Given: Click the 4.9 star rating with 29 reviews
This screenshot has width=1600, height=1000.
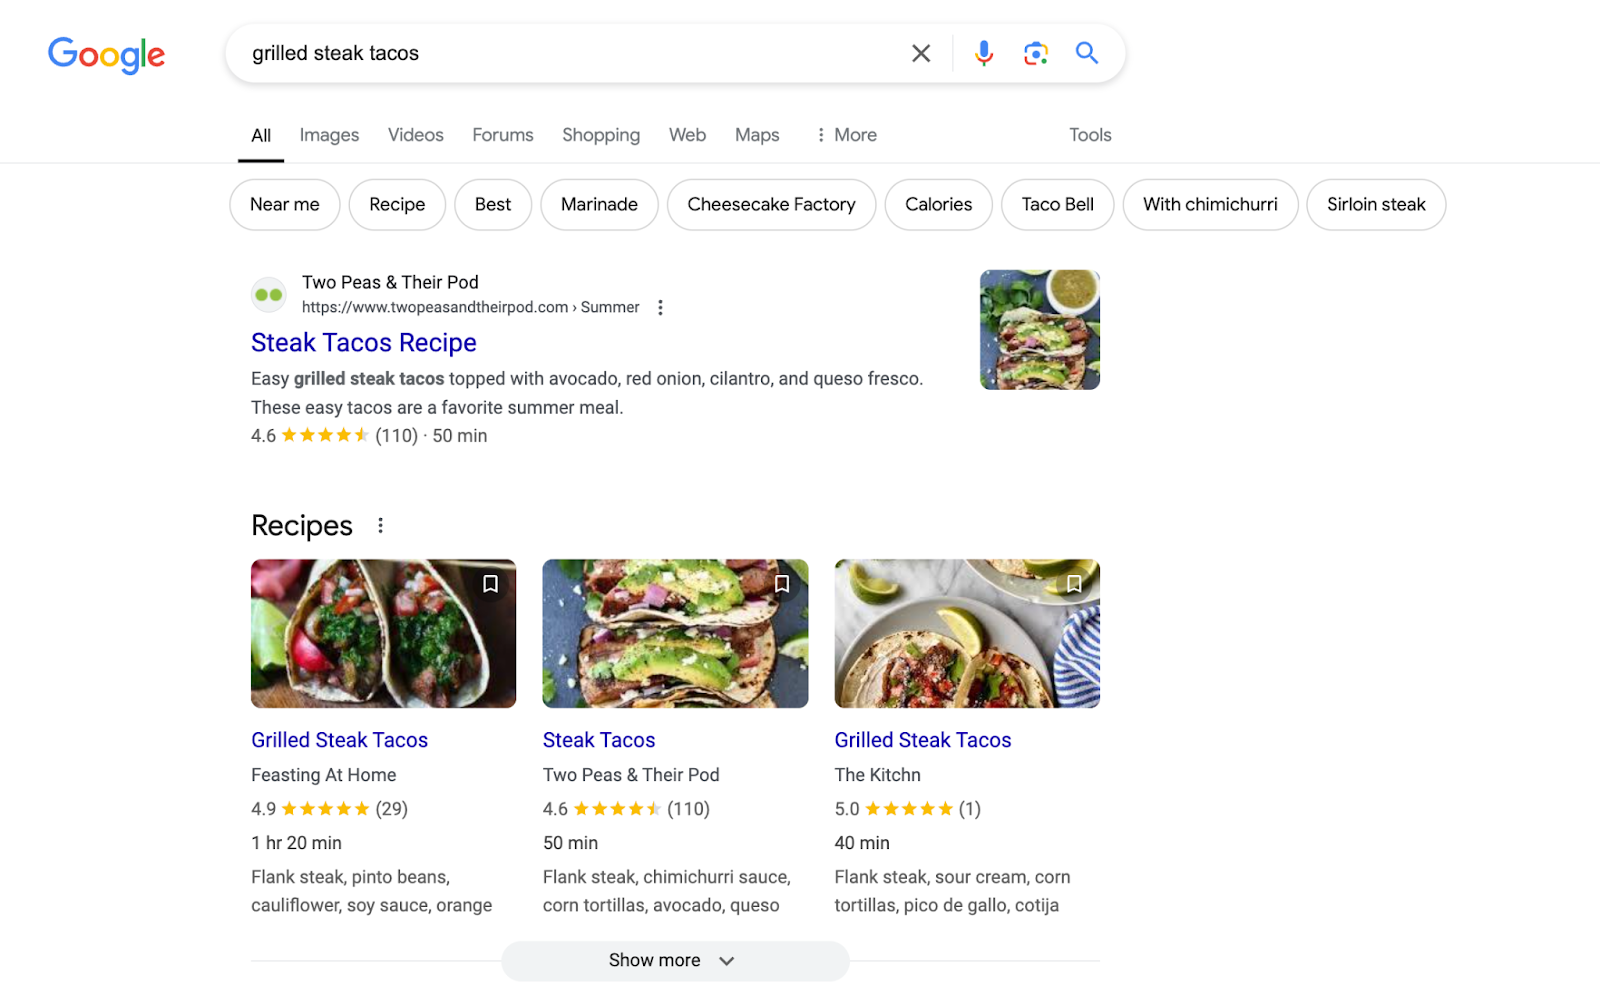Looking at the screenshot, I should click(330, 809).
